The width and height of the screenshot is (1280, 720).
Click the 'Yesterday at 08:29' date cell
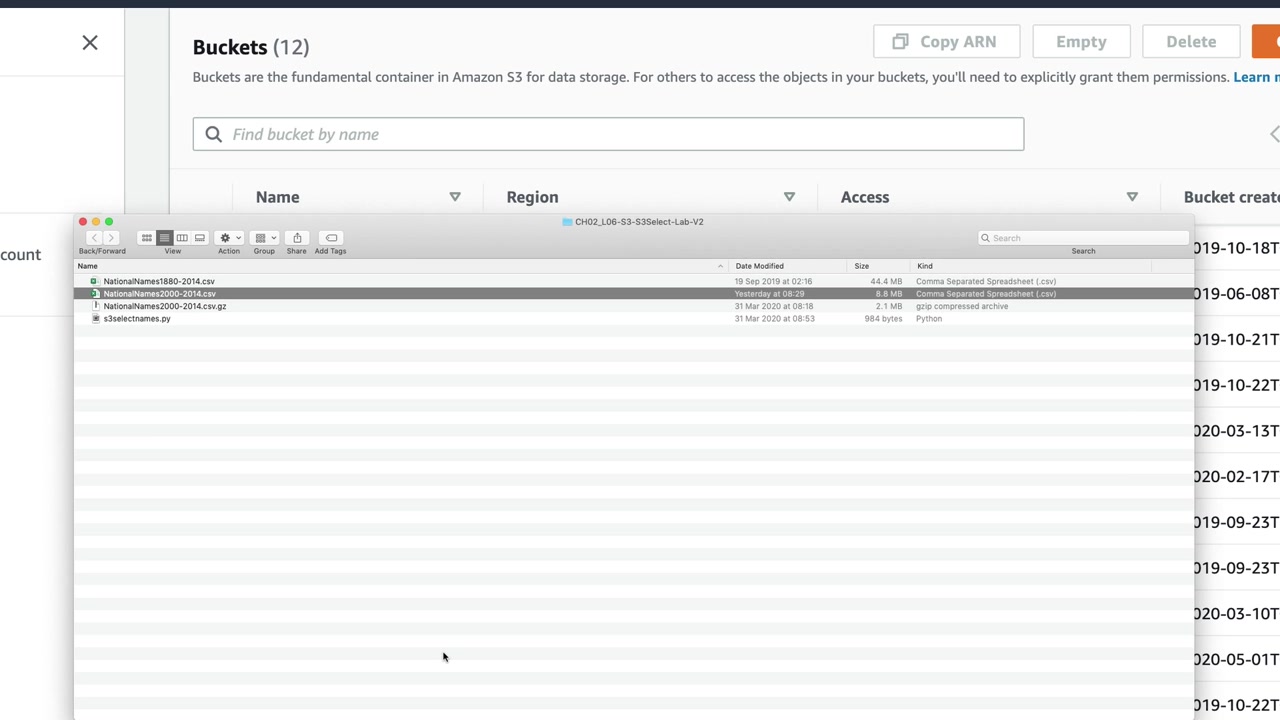pyautogui.click(x=769, y=294)
